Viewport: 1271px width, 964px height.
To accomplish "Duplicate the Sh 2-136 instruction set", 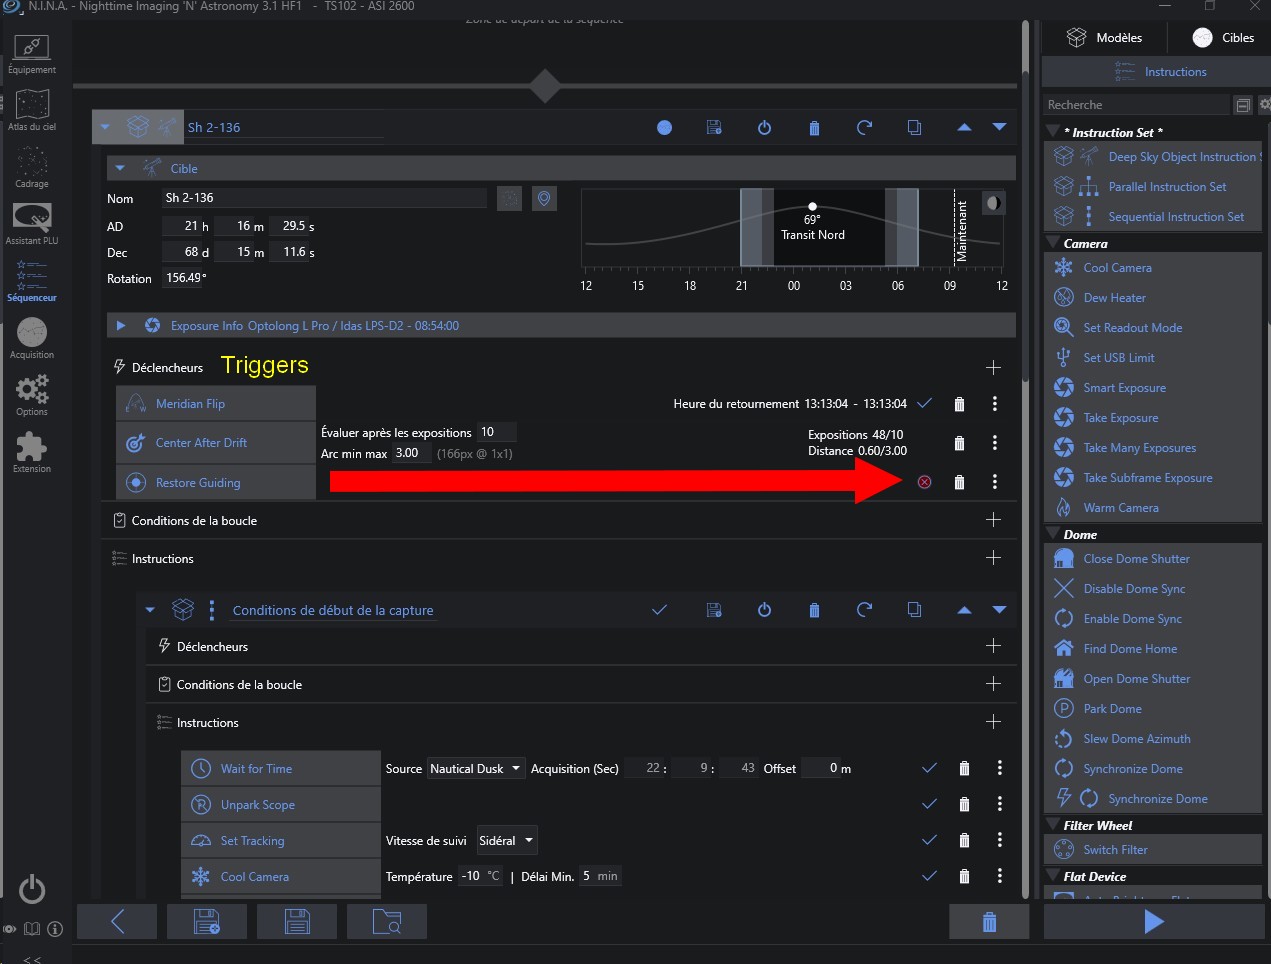I will (914, 127).
